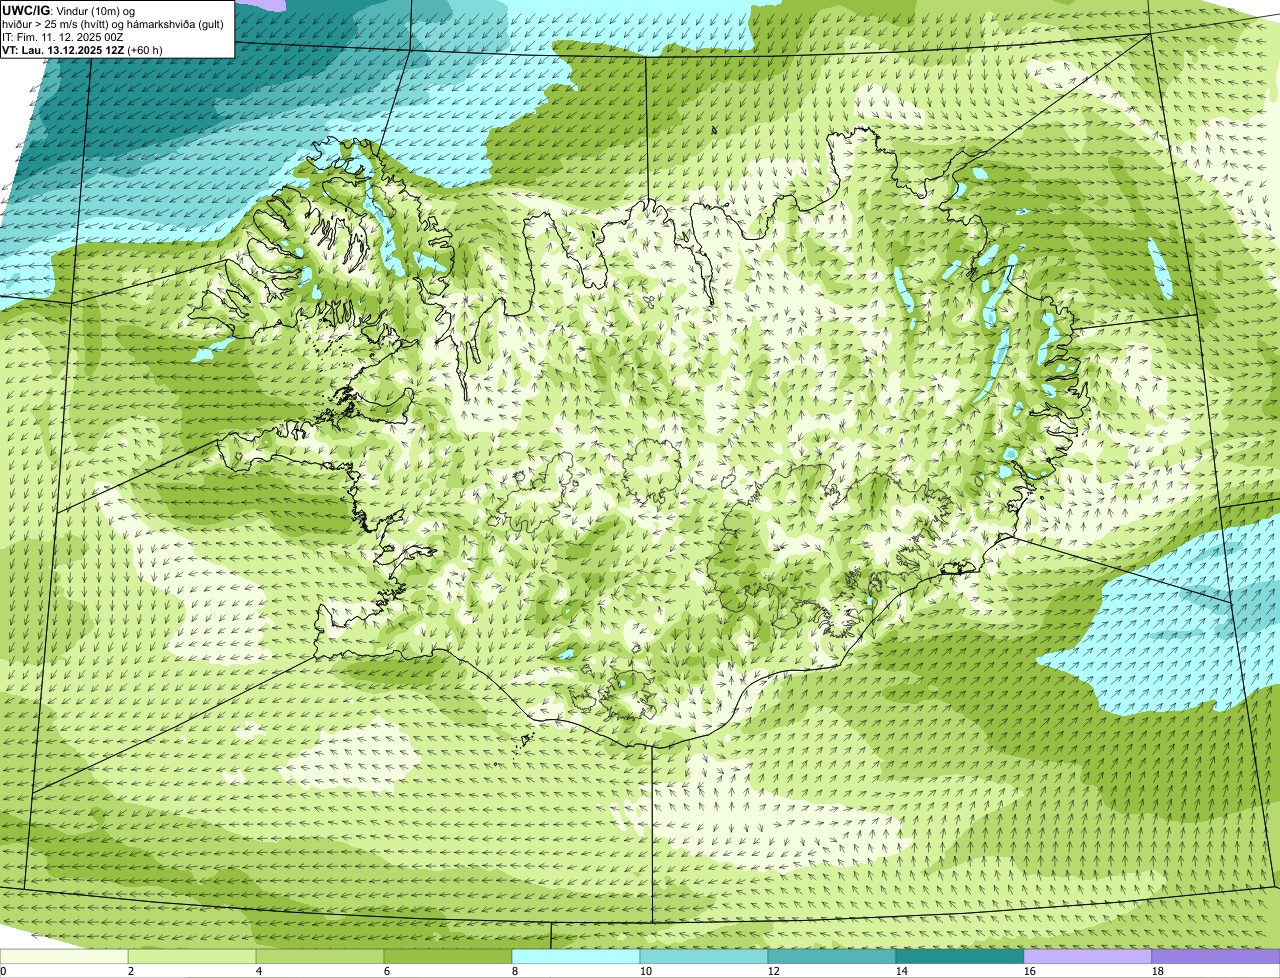Click the 10–12 m/s legend color band
Viewport: 1280px width, 978px height.
pyautogui.click(x=704, y=956)
